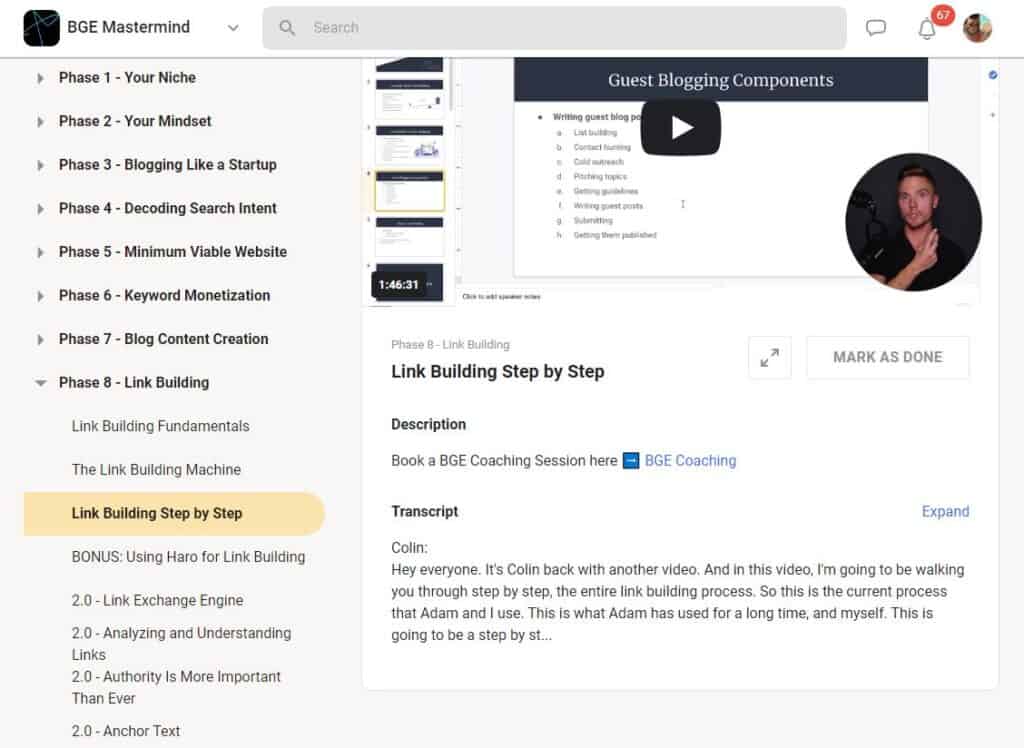Expand Phase 2 - Your Mindset arrow
Image resolution: width=1024 pixels, height=748 pixels.
(x=40, y=122)
